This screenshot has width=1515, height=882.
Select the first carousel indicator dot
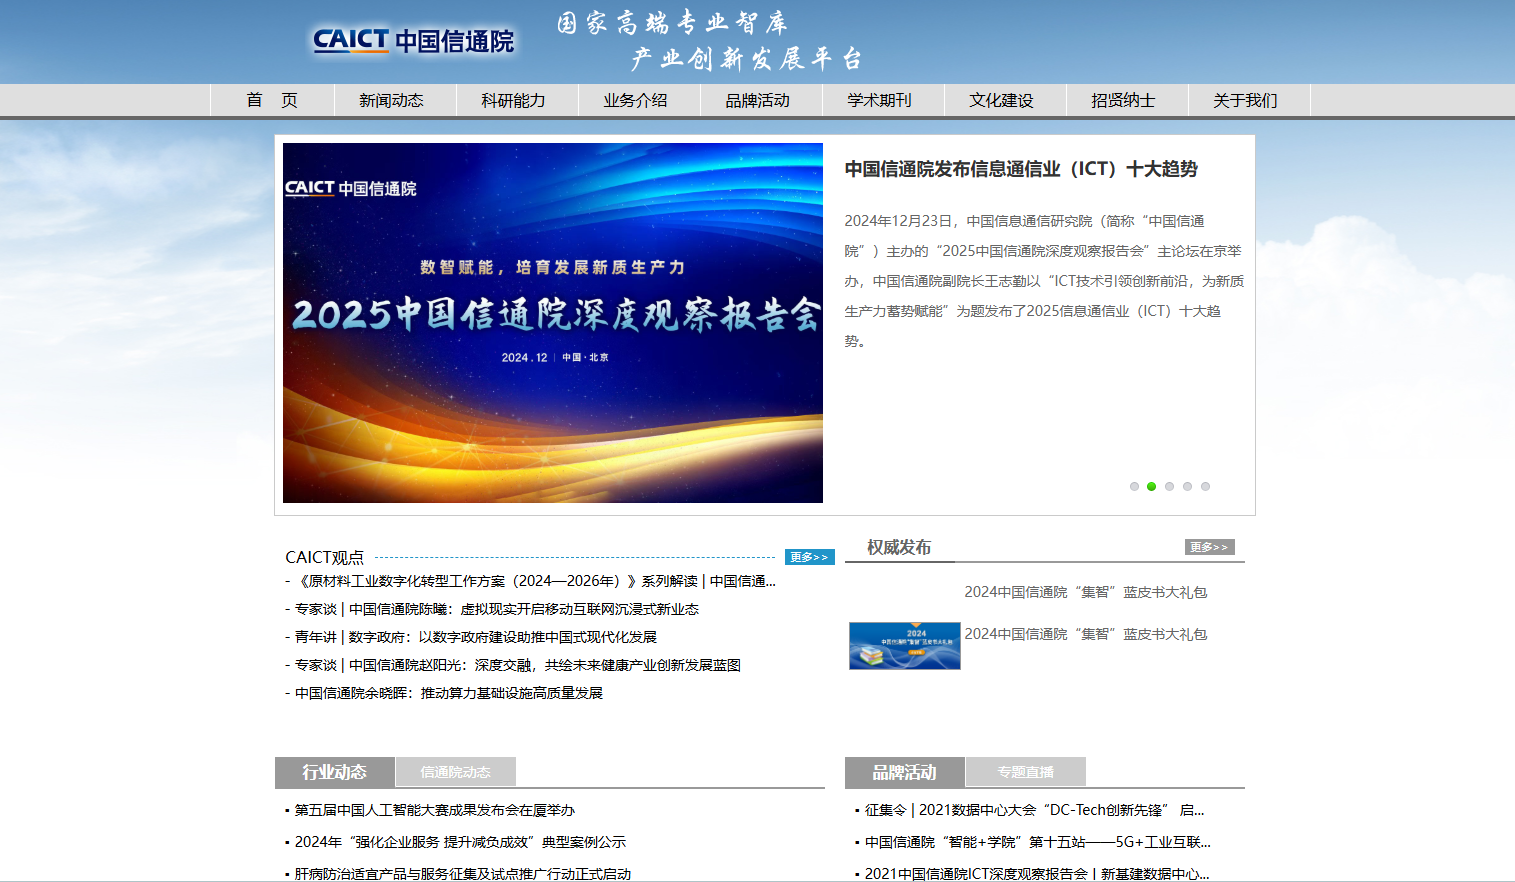point(1133,486)
